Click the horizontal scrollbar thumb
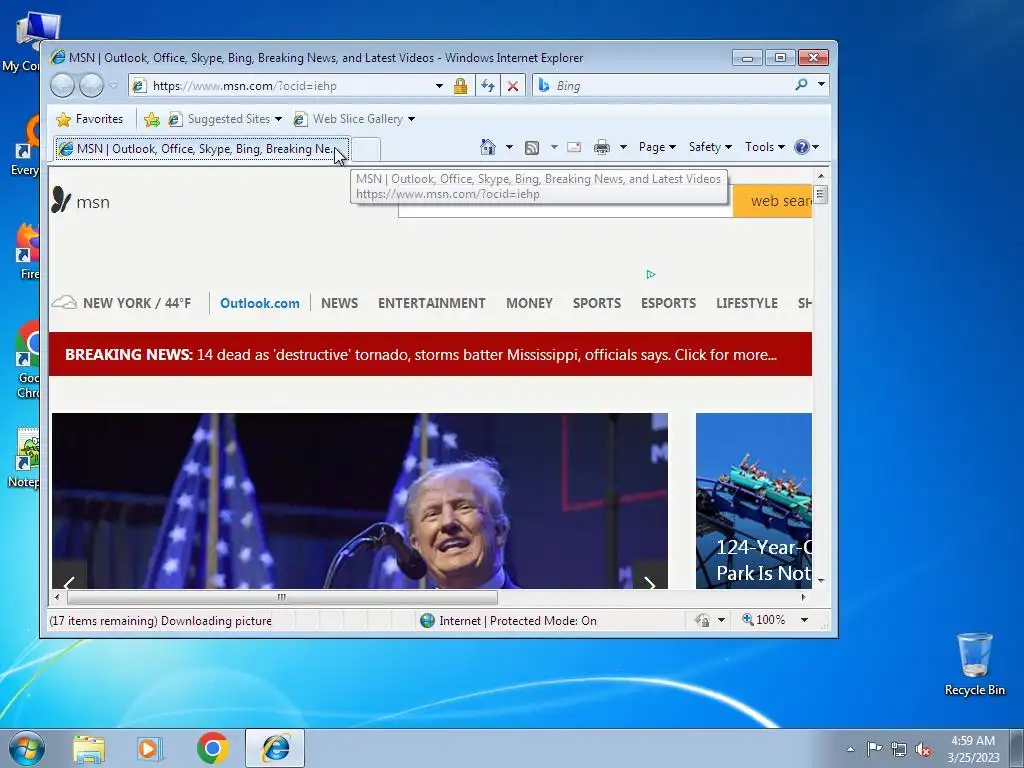1024x768 pixels. (282, 597)
